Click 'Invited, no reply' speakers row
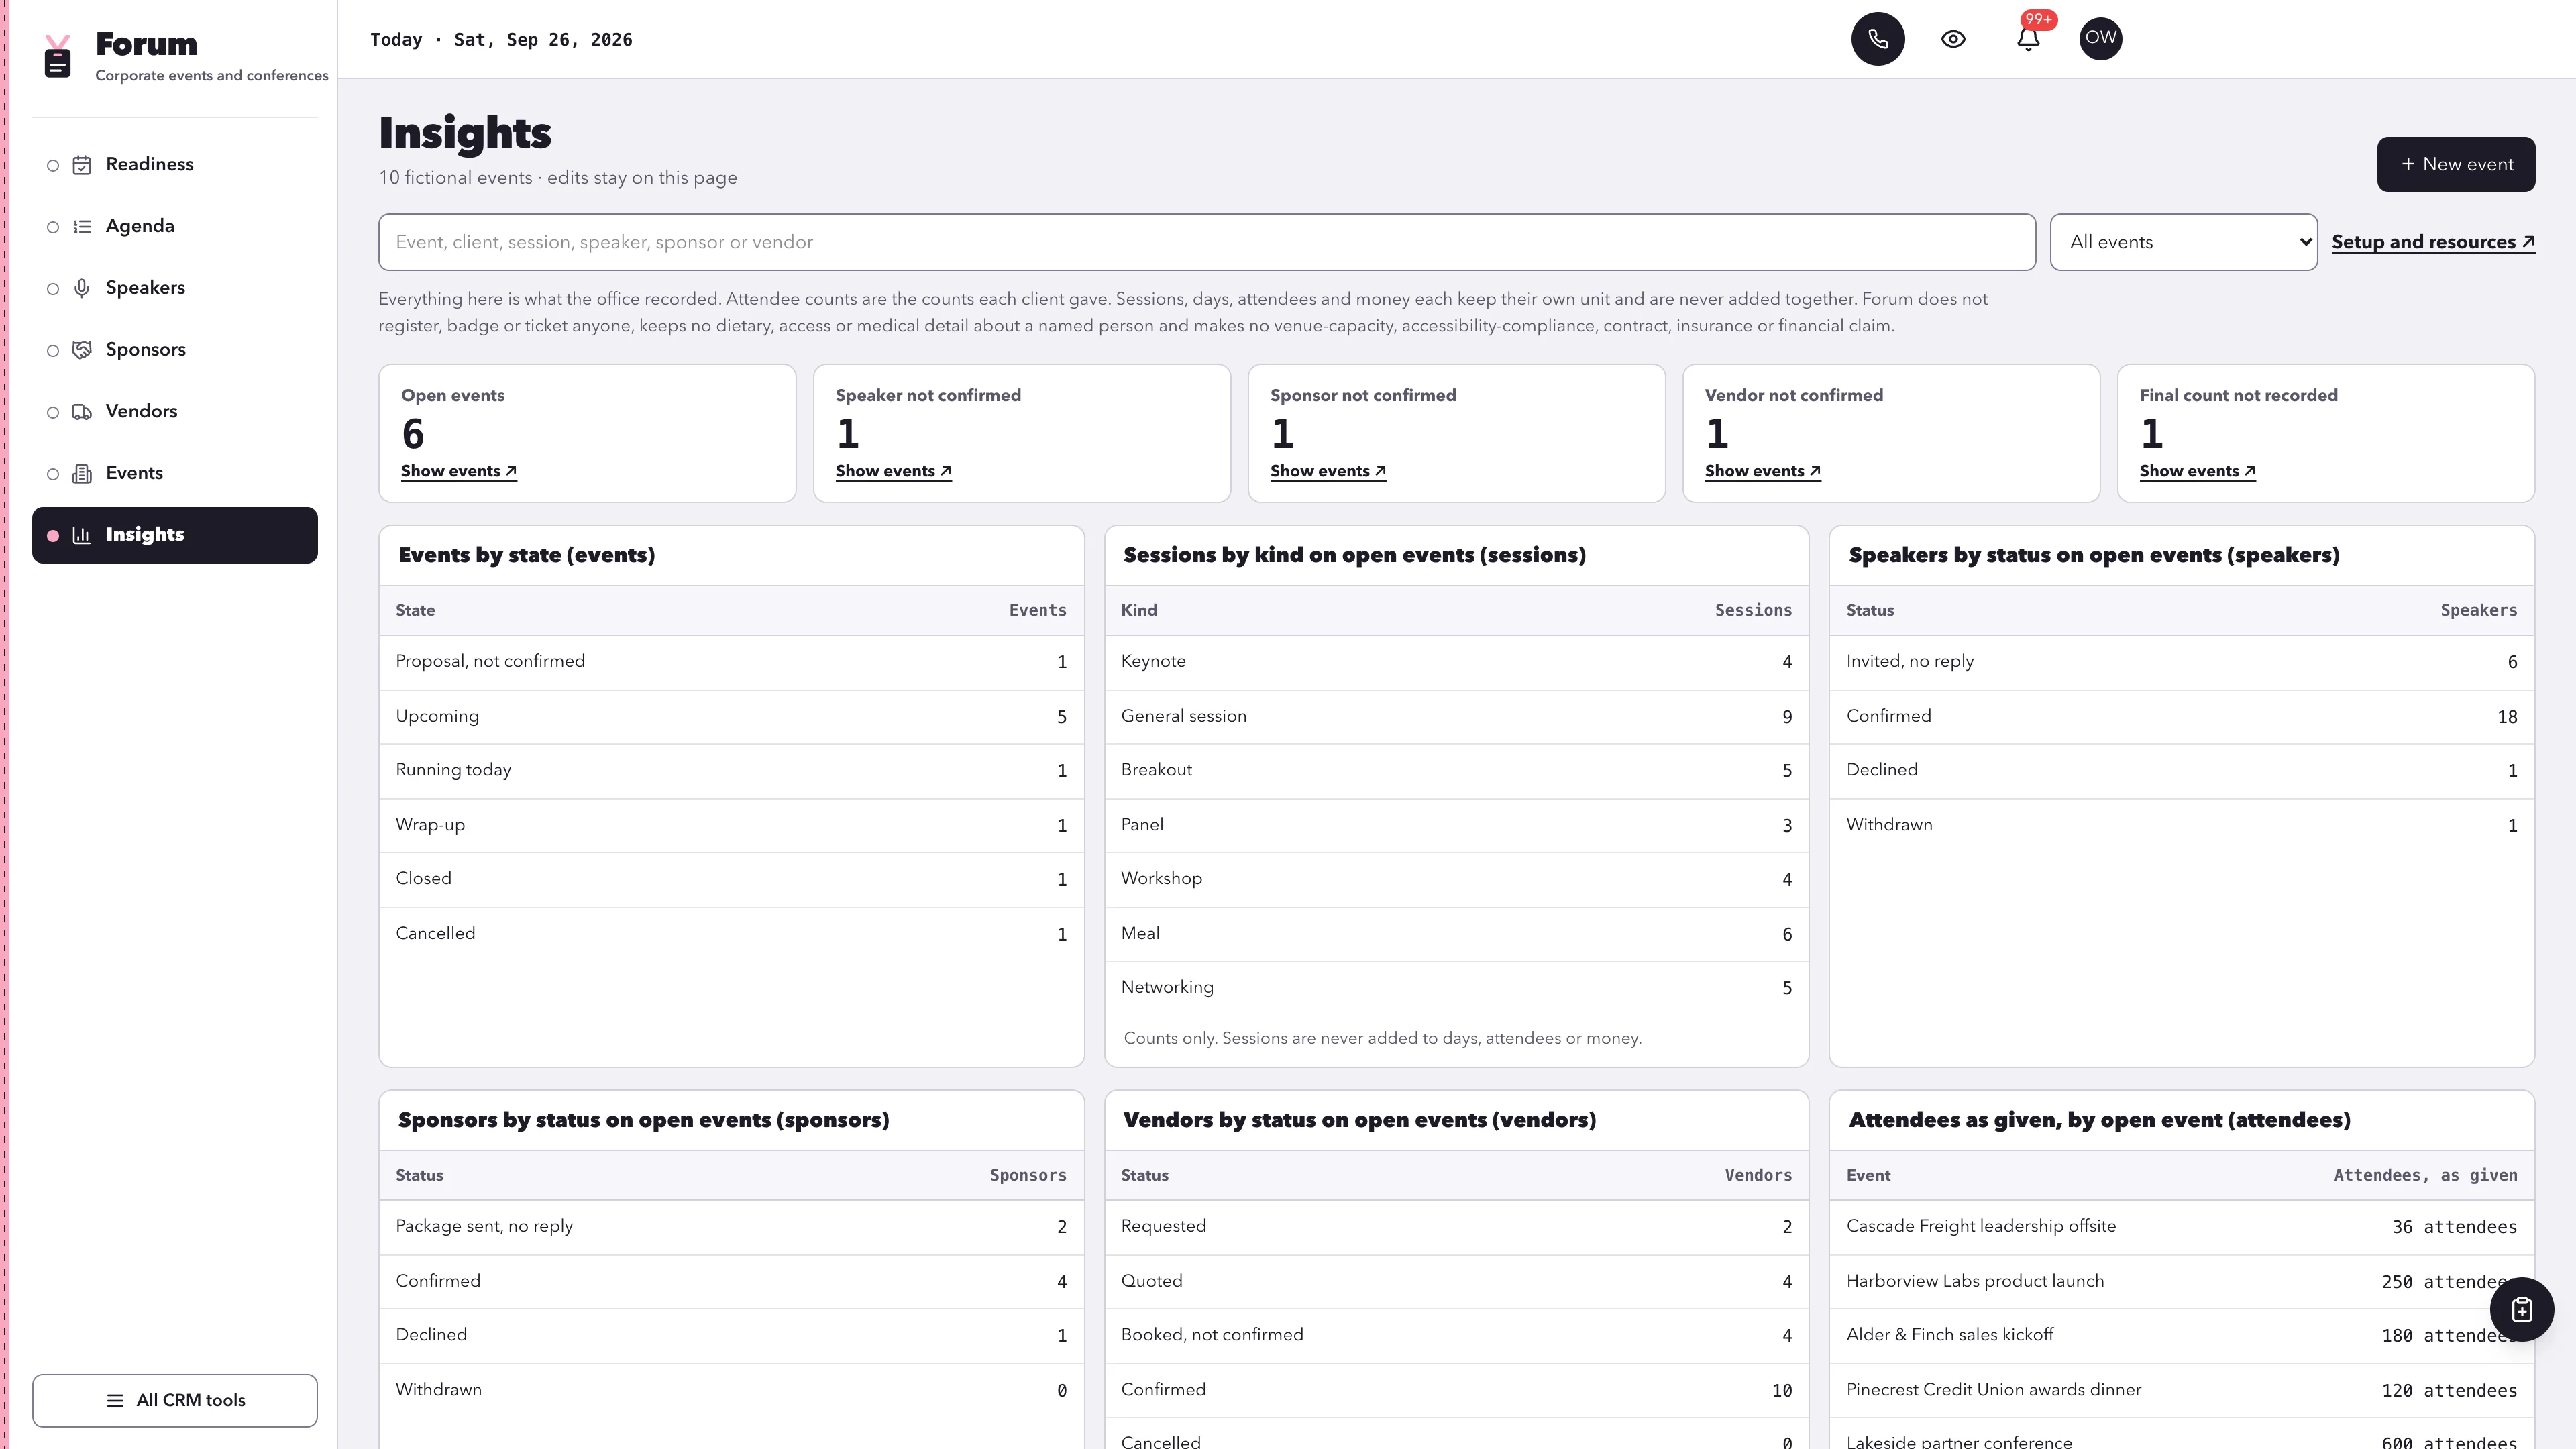This screenshot has width=2576, height=1449. (x=2181, y=662)
